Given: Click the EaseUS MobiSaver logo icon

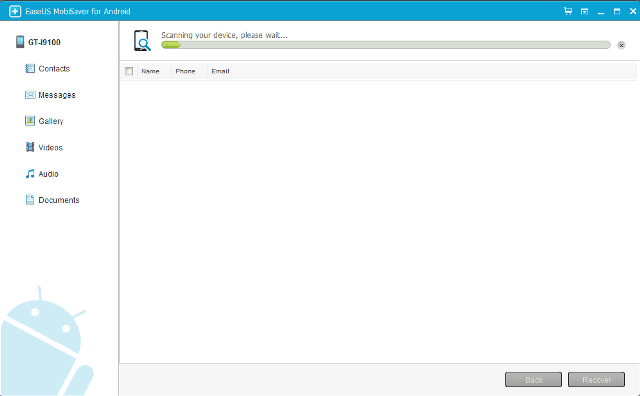Looking at the screenshot, I should coord(15,11).
